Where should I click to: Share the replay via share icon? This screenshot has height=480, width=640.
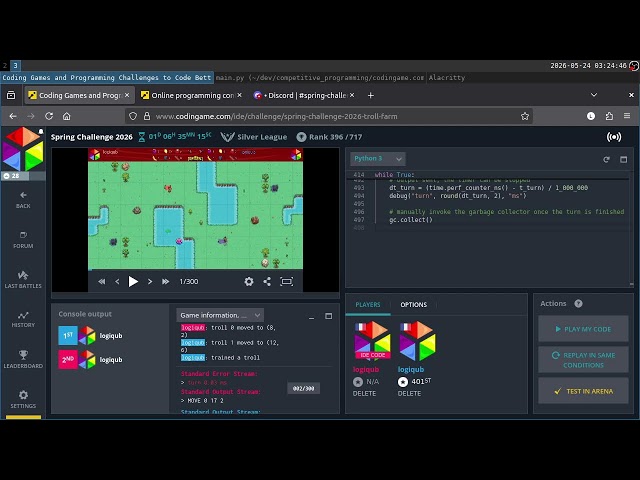(x=267, y=281)
